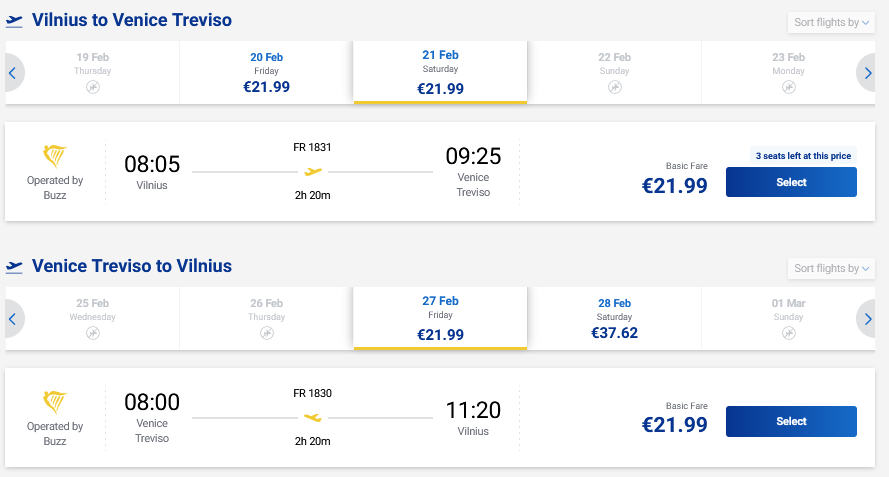Select the 08:05 Vilnius flight fare
The height and width of the screenshot is (477, 889).
click(x=790, y=183)
